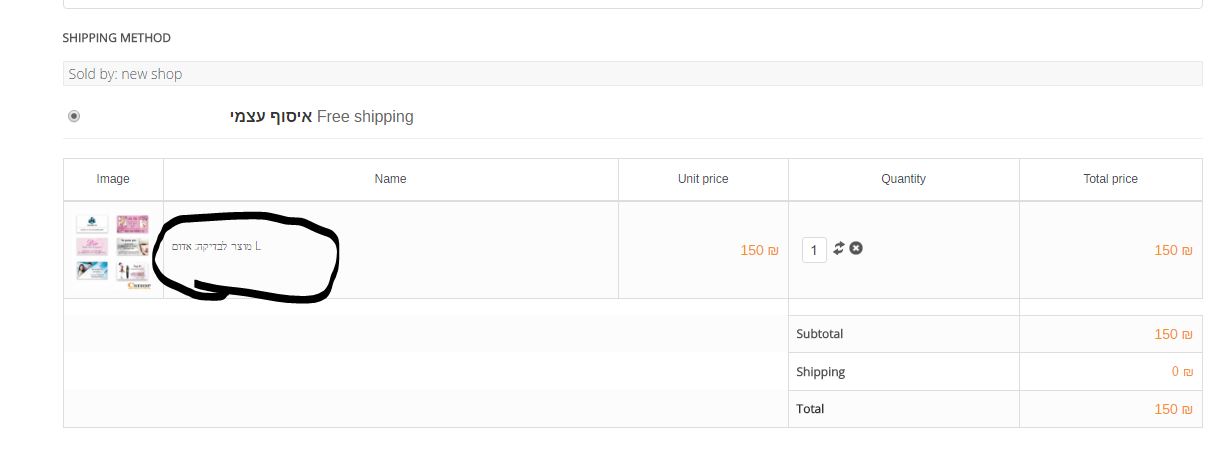Screen dimensions: 1223x451
Task: Click the Name column header
Action: point(390,179)
